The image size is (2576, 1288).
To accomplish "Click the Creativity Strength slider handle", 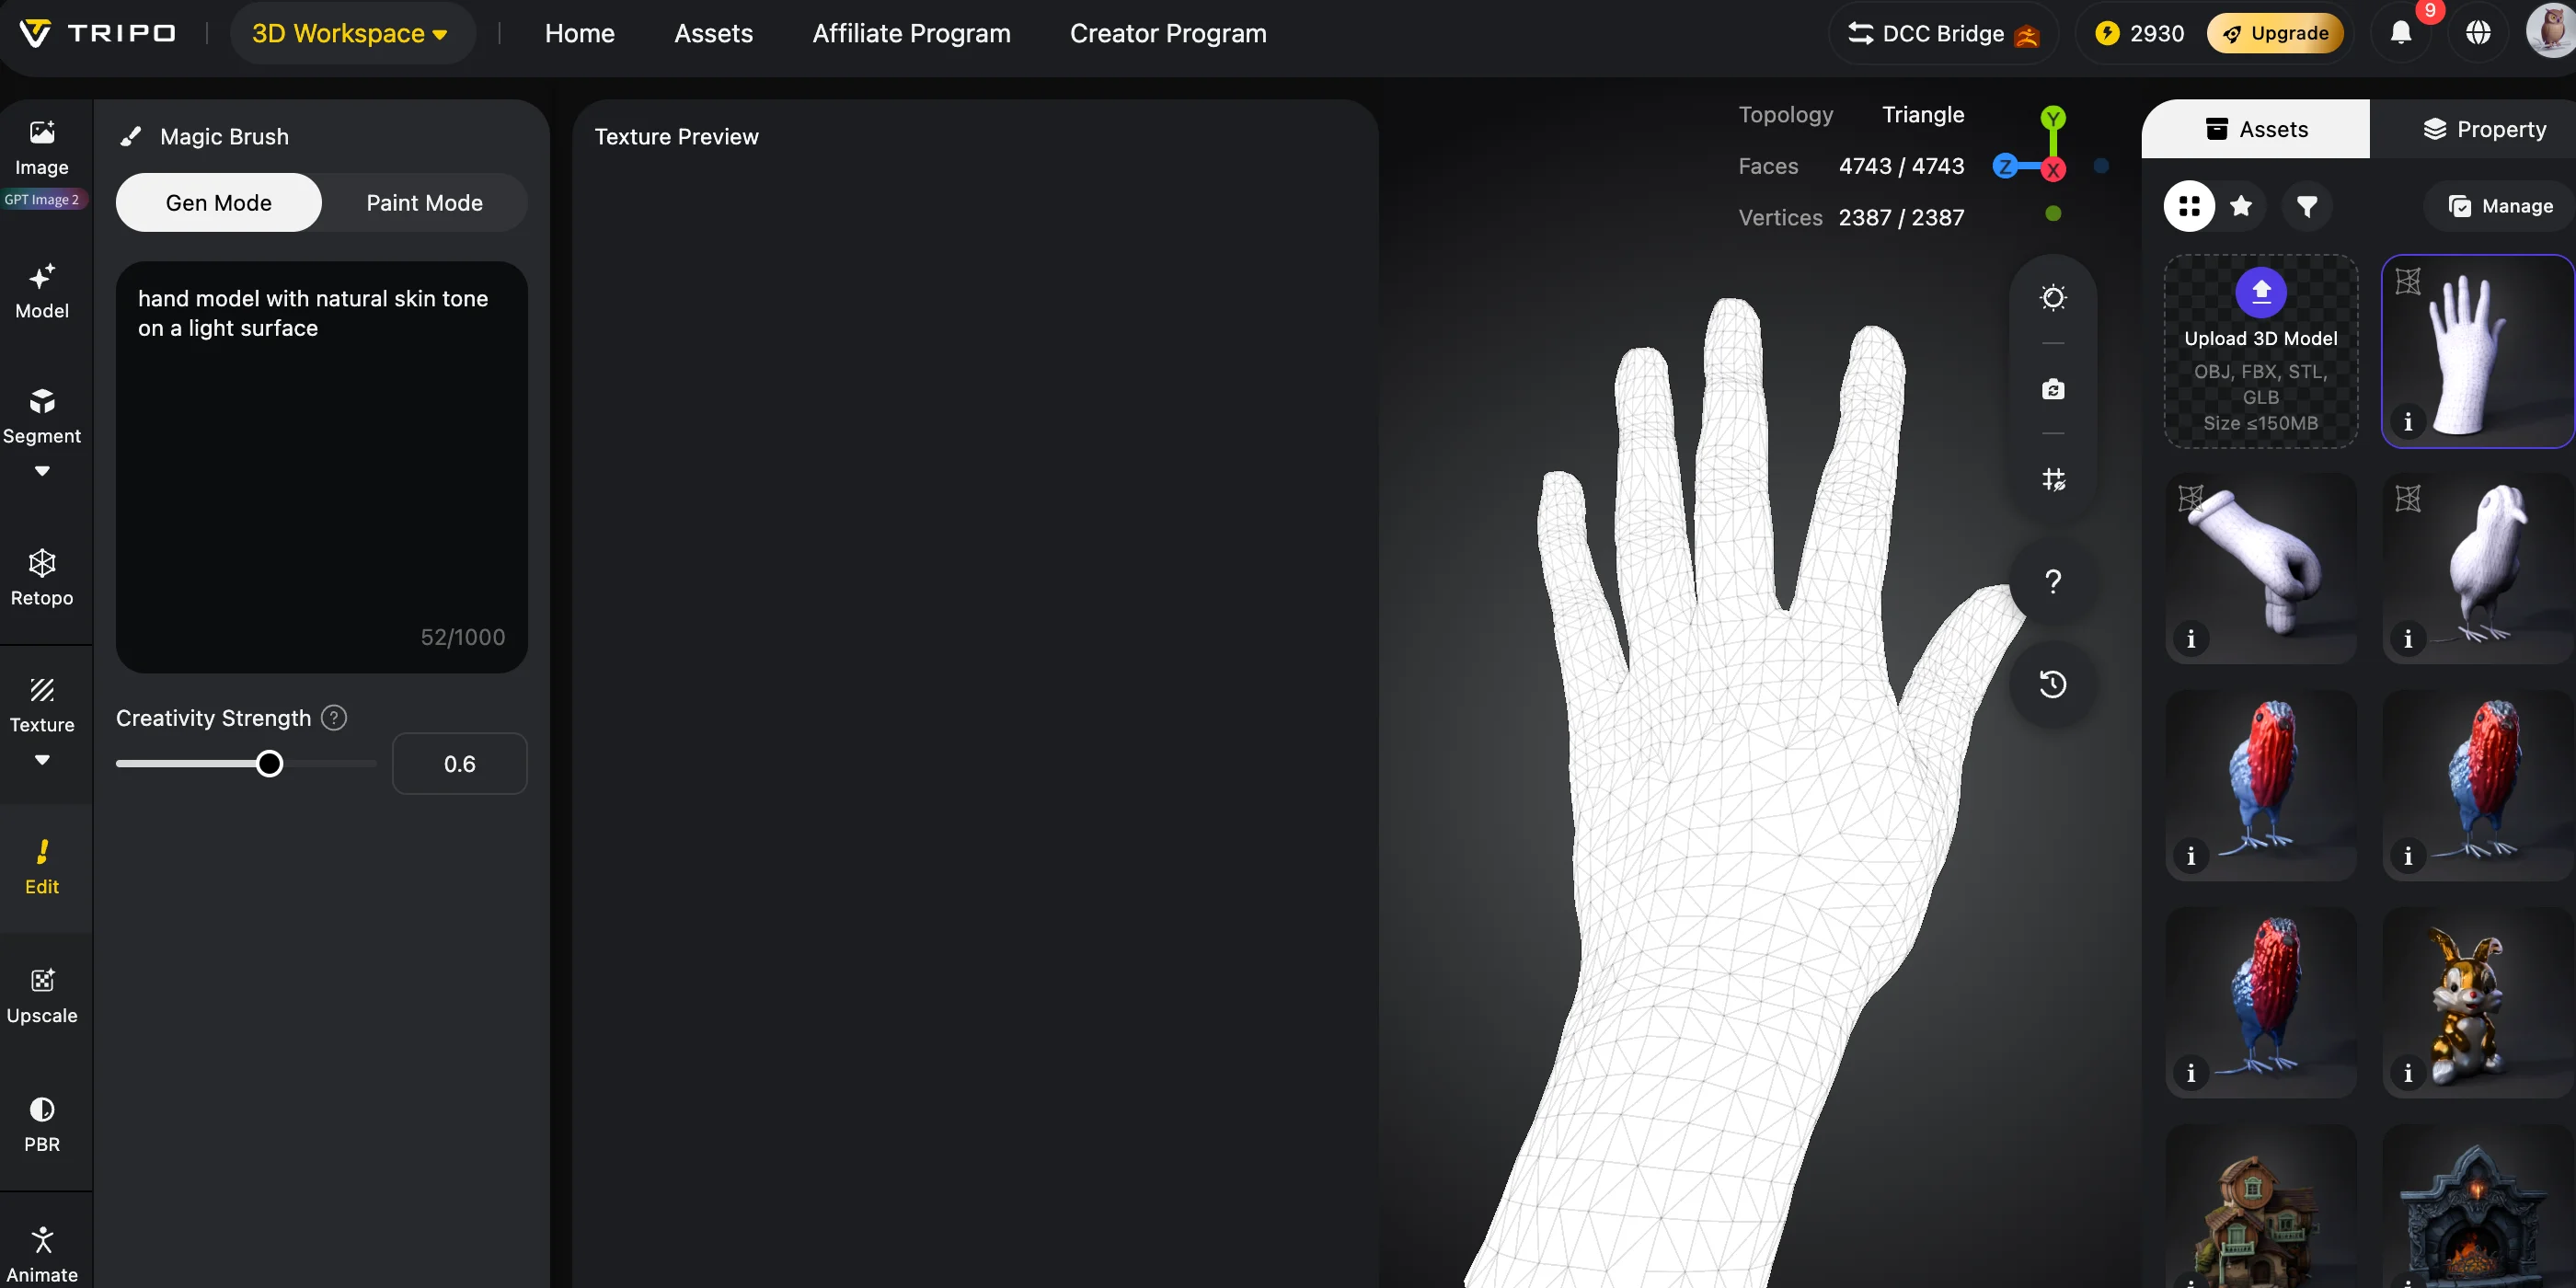I will 269,764.
